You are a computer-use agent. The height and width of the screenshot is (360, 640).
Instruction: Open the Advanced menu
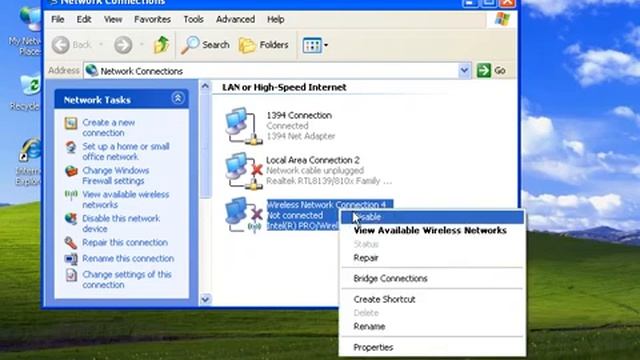click(235, 19)
